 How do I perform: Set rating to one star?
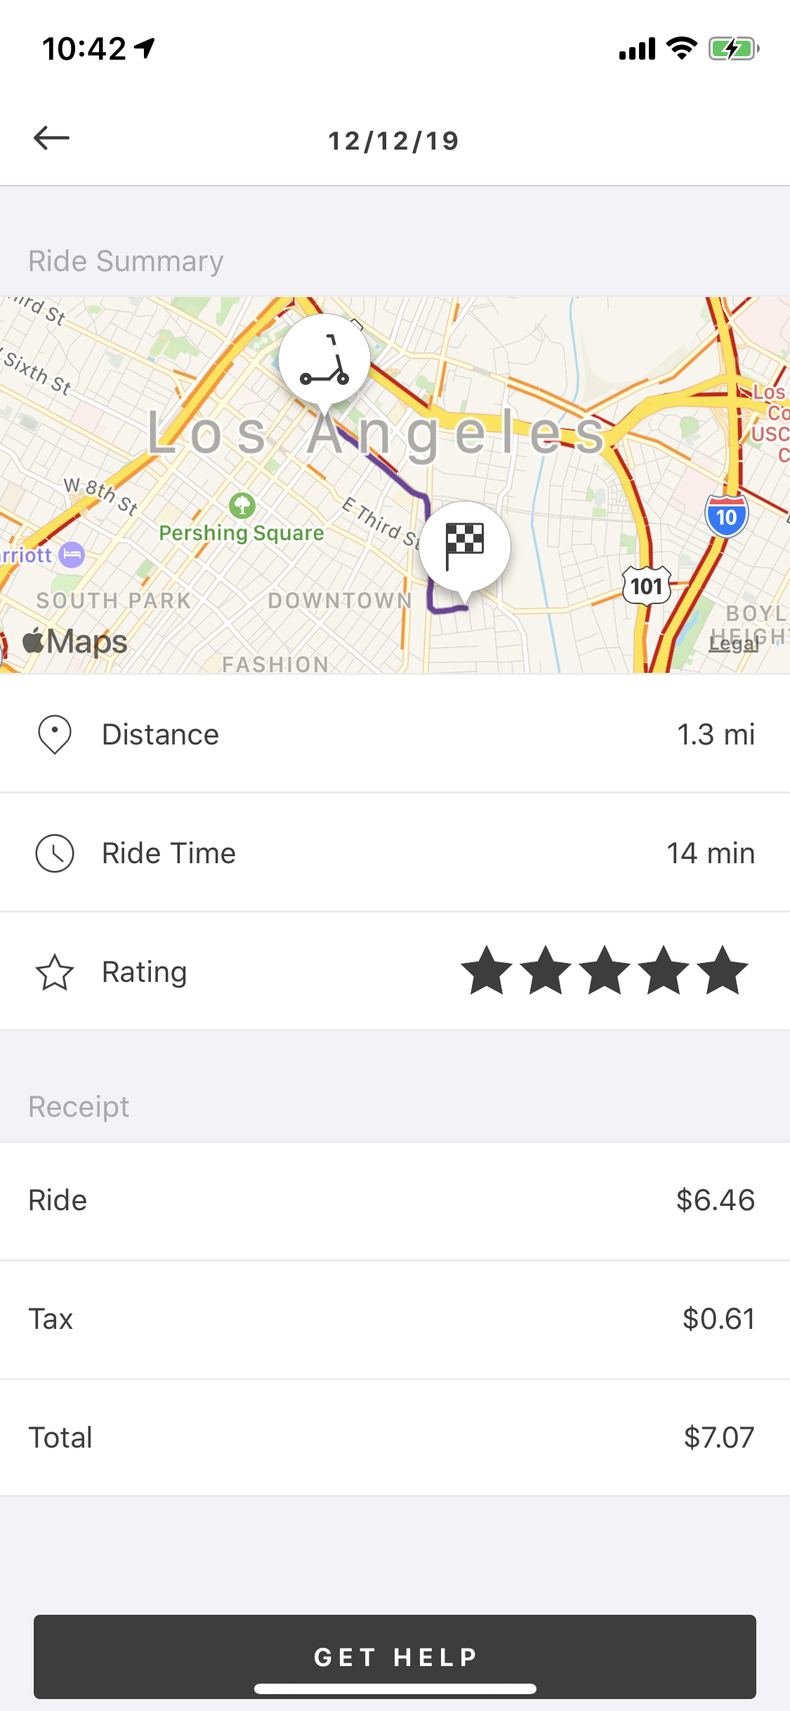tap(486, 972)
